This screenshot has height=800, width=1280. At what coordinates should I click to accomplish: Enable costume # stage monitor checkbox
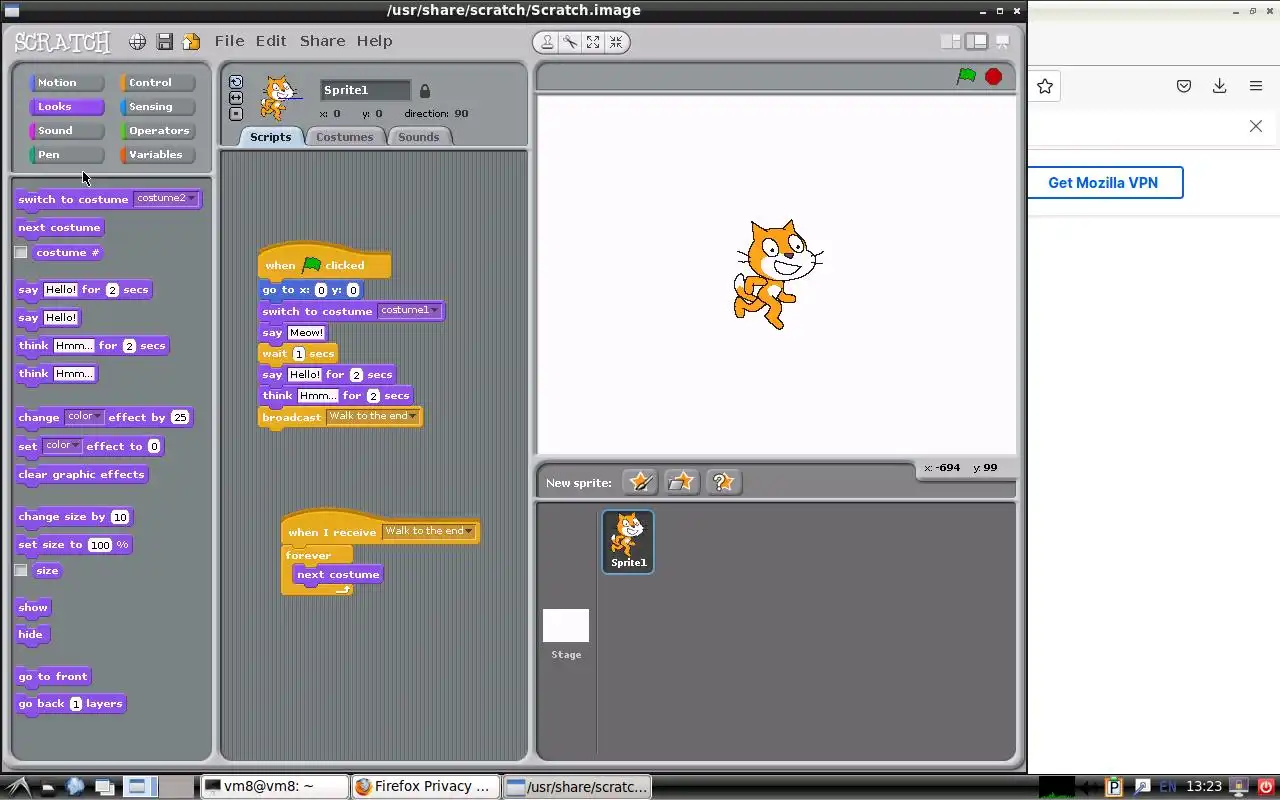[21, 253]
